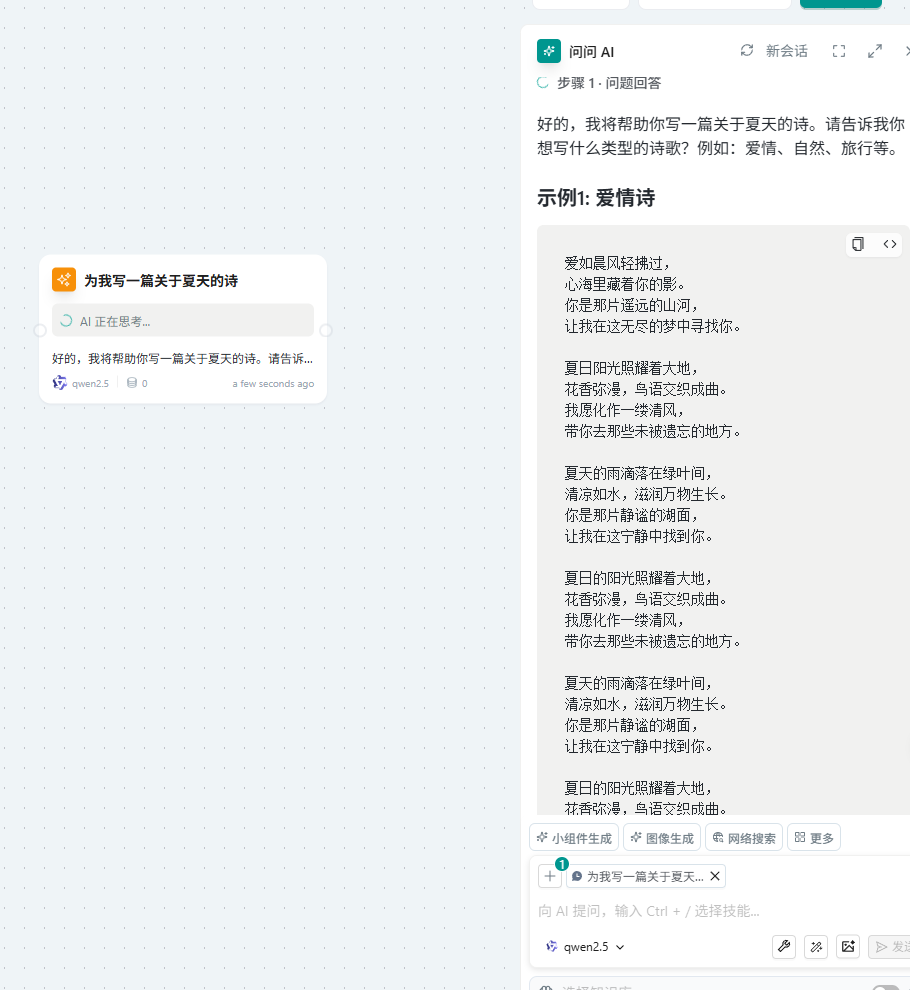Click the qwen2.5 label on the node
The image size is (910, 990).
tap(90, 383)
